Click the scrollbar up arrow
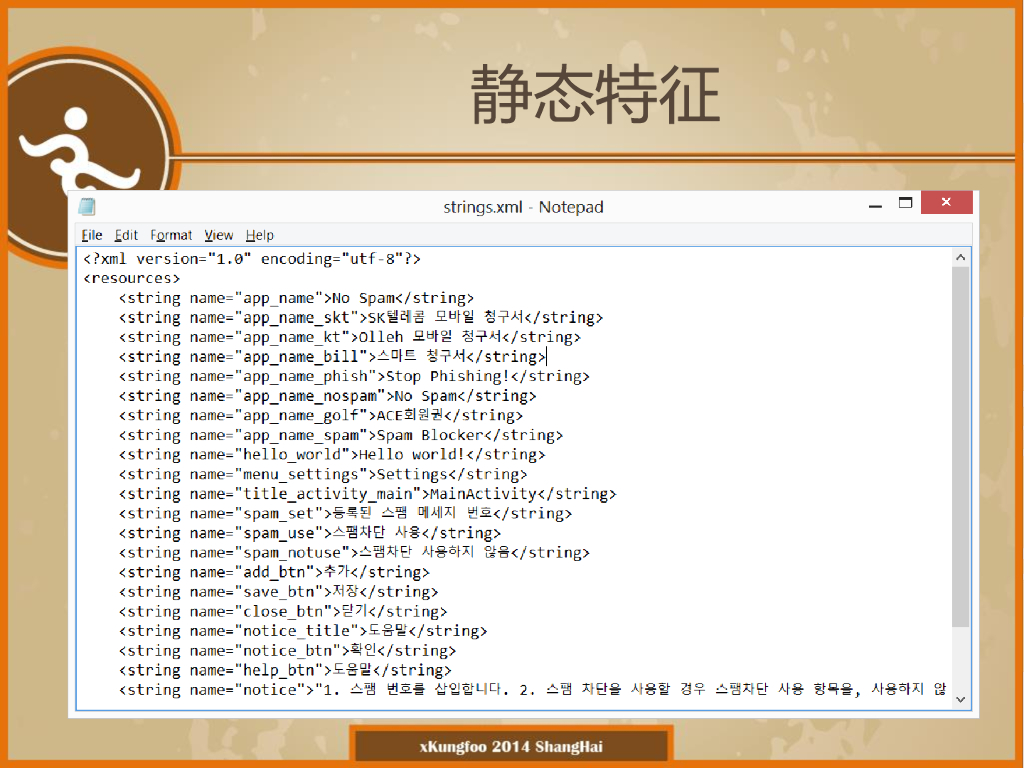The width and height of the screenshot is (1024, 768). click(960, 257)
